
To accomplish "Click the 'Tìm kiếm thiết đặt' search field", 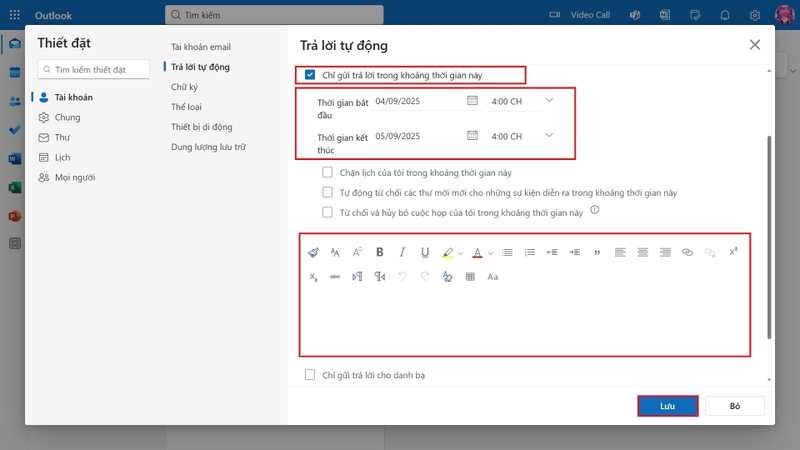I will [93, 69].
